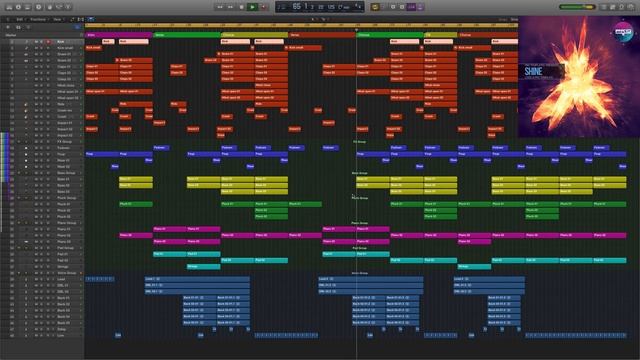Select the Fadown track header
This screenshot has height=360, width=640.
(42, 148)
